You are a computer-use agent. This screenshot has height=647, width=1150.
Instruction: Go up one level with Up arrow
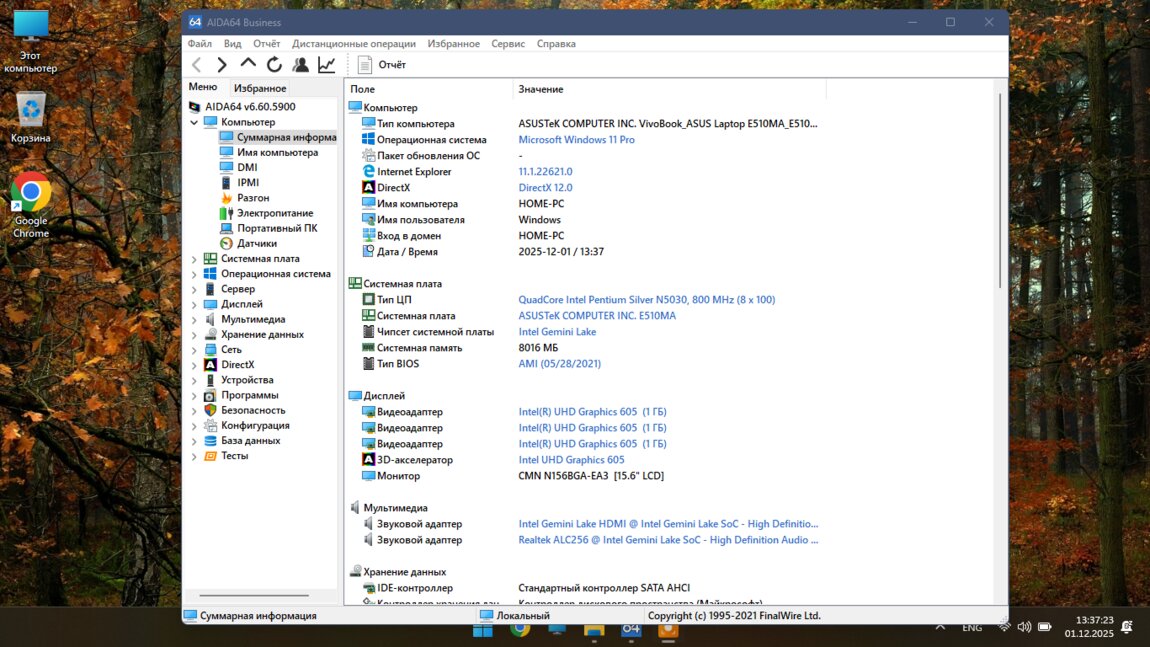(248, 64)
